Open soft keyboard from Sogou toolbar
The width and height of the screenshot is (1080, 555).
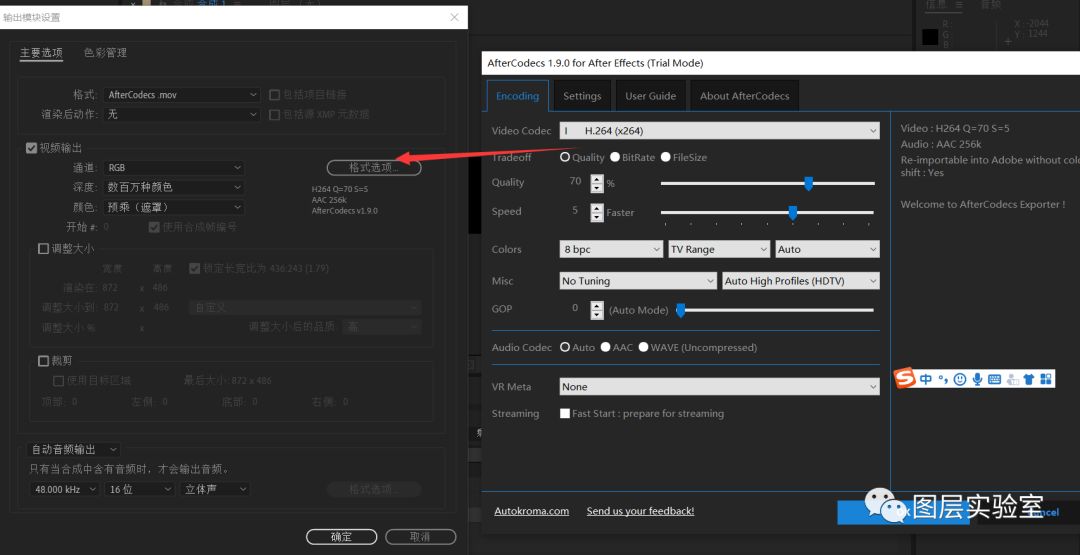(x=994, y=379)
